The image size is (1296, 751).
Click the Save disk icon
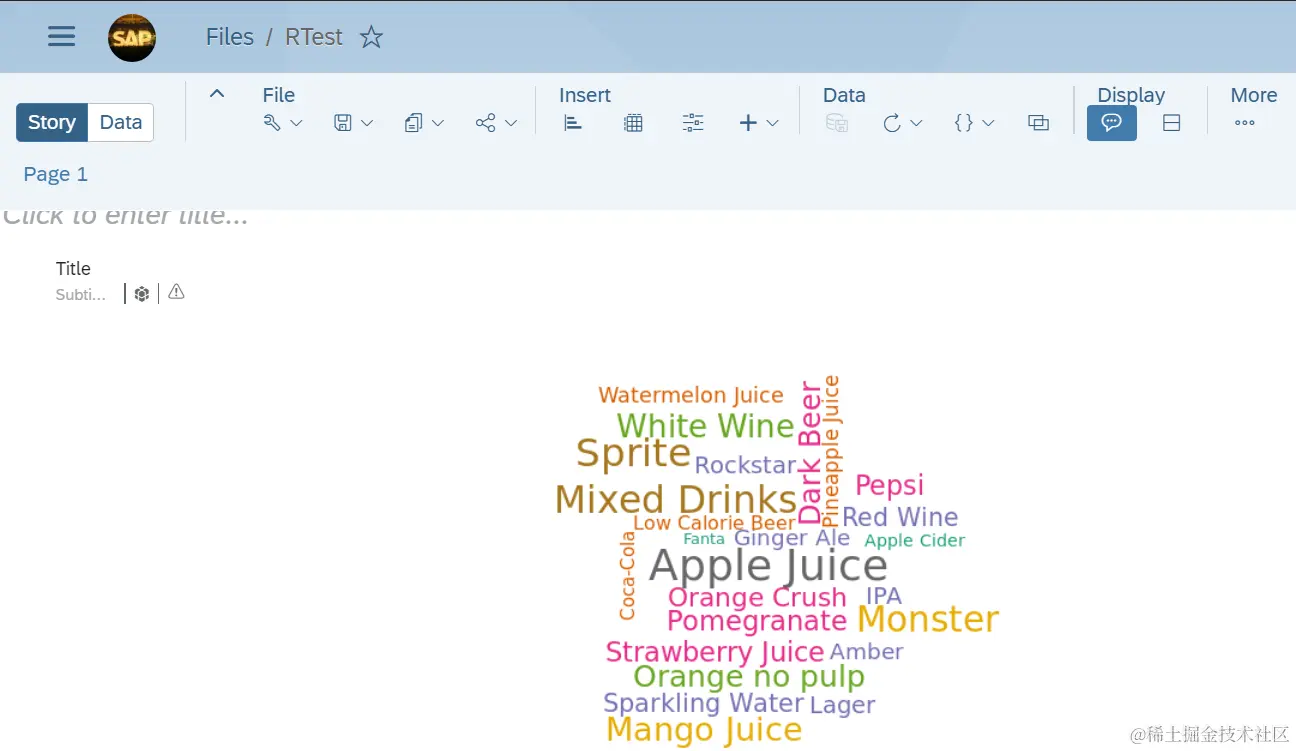(x=343, y=123)
